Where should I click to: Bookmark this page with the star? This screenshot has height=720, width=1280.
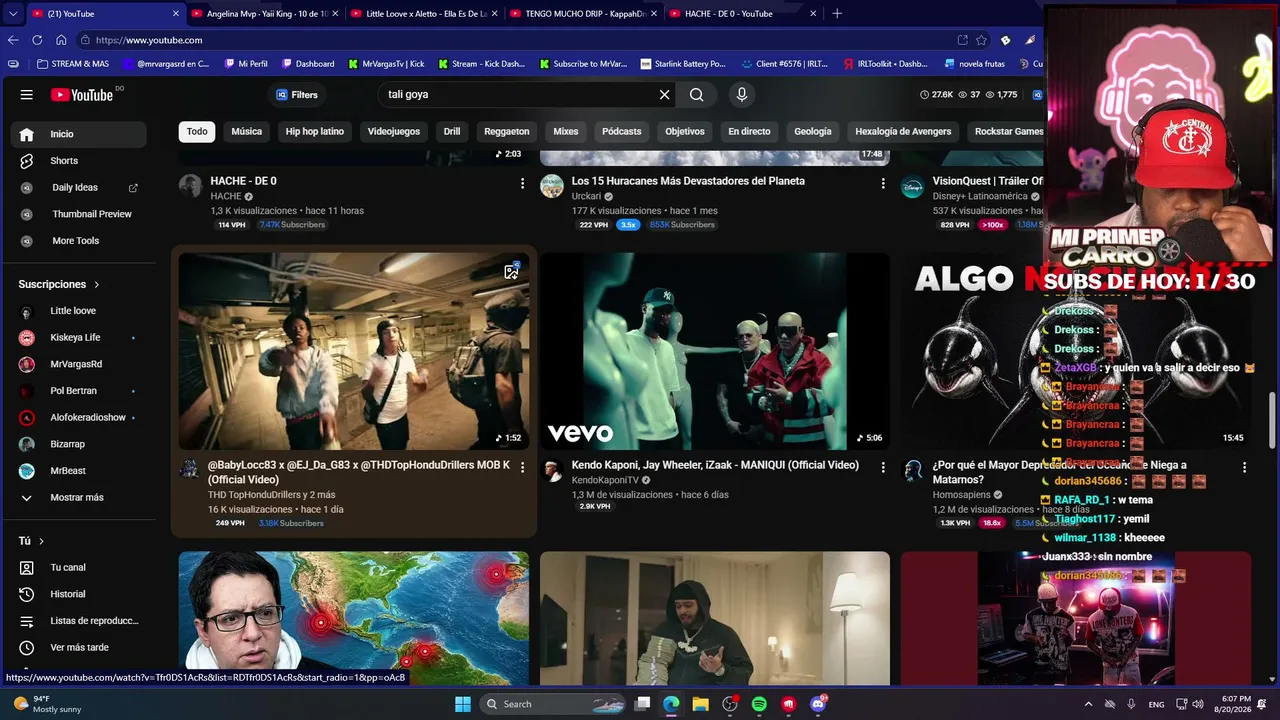[x=982, y=40]
